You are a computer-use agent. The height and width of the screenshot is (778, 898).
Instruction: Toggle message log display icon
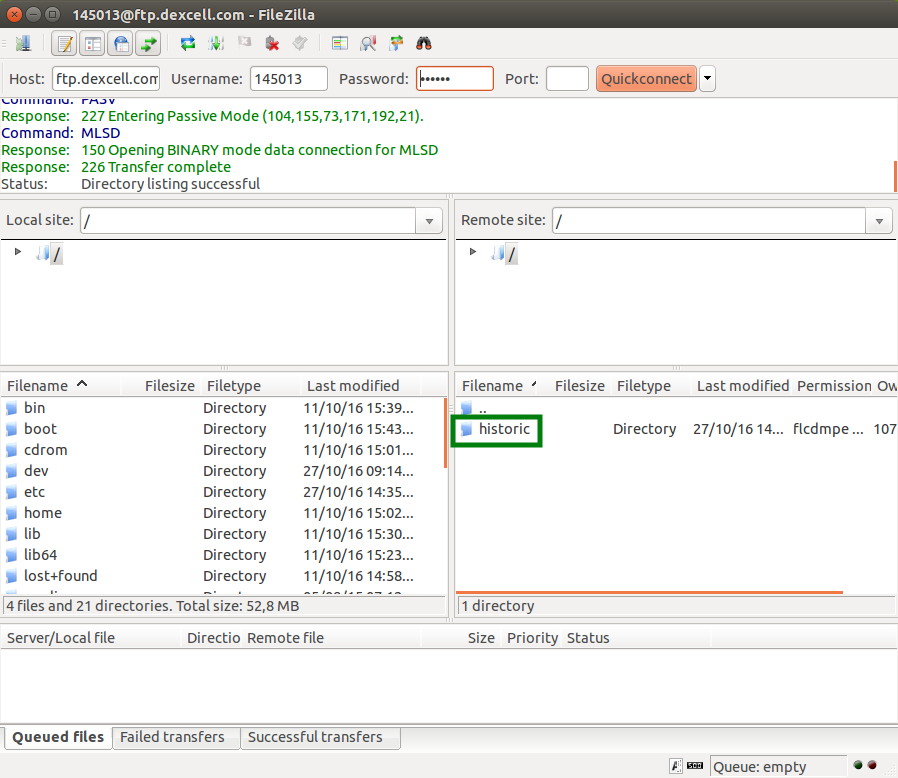pos(65,44)
